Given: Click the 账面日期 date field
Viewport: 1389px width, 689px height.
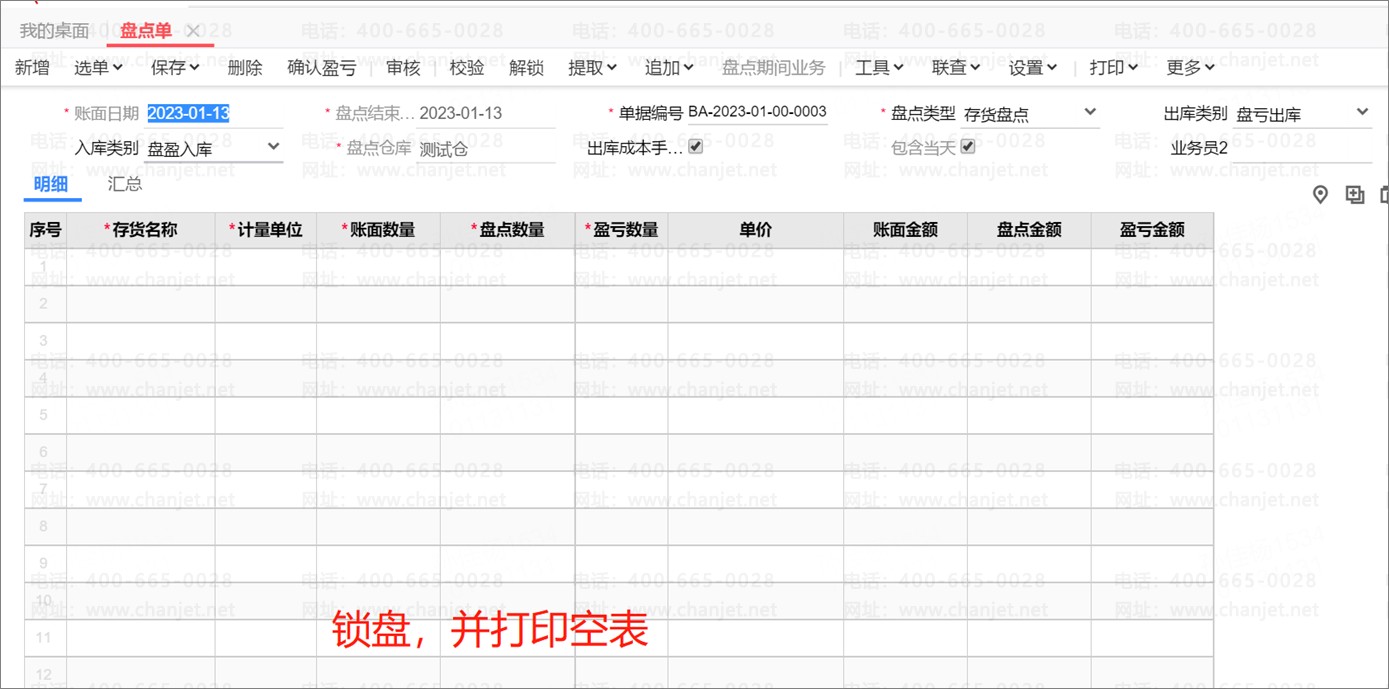Looking at the screenshot, I should (x=214, y=114).
